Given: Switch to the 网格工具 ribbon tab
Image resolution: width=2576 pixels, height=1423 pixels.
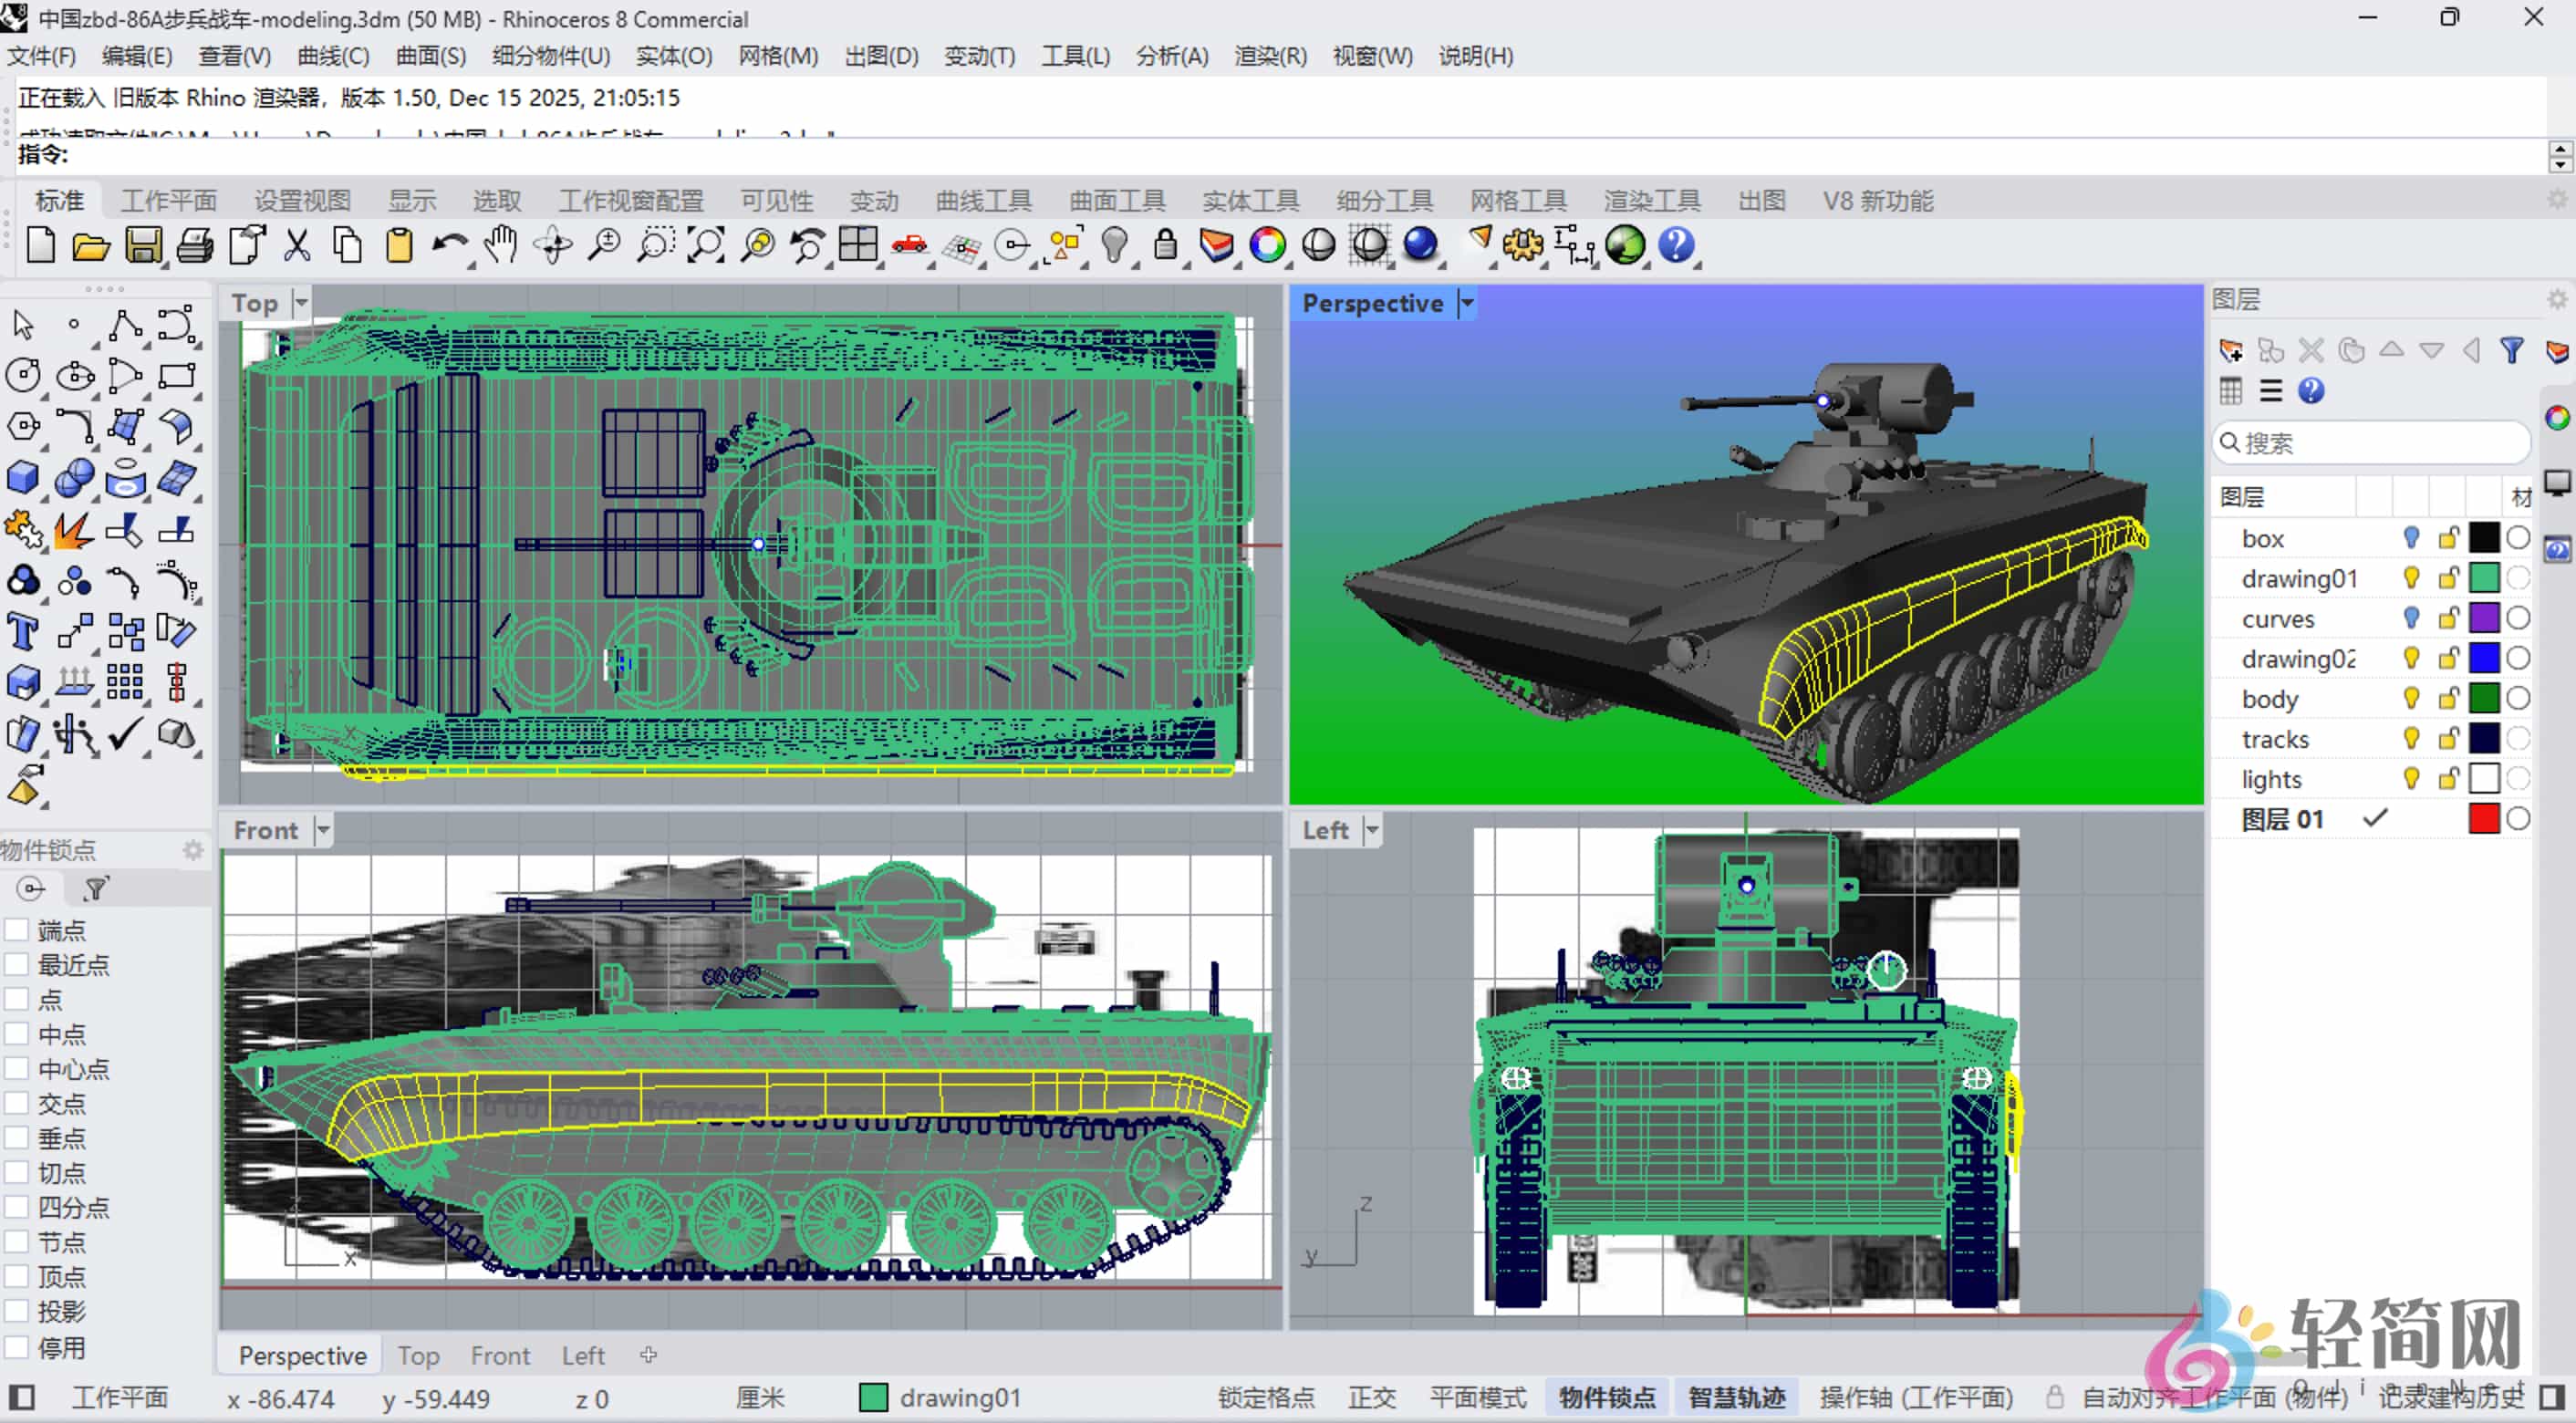Looking at the screenshot, I should (1517, 200).
